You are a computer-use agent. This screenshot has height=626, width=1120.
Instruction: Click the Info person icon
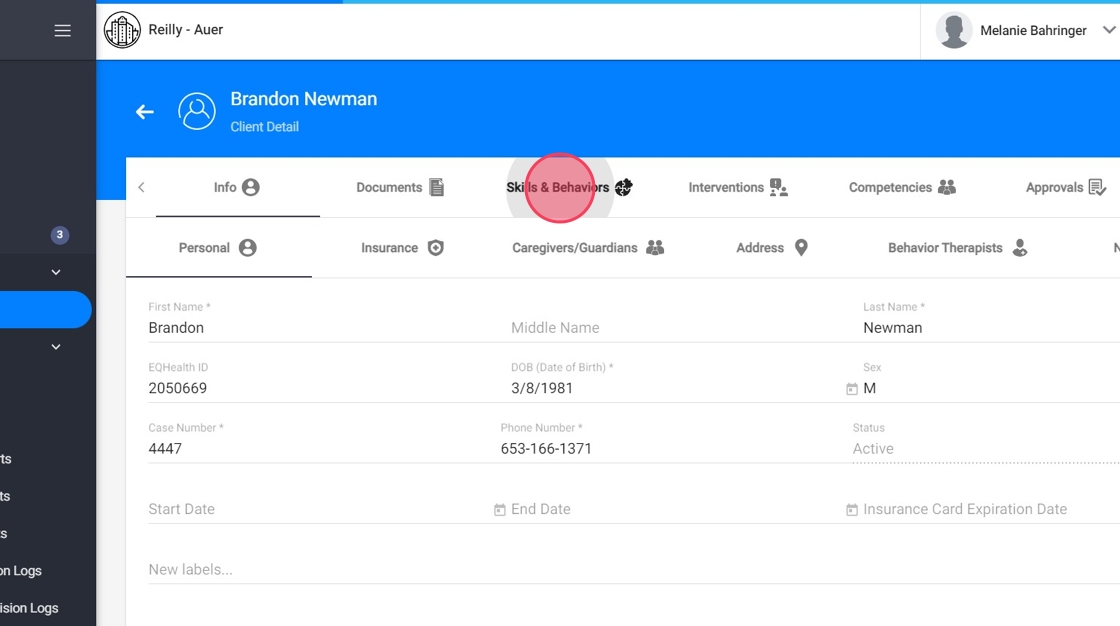(x=251, y=187)
